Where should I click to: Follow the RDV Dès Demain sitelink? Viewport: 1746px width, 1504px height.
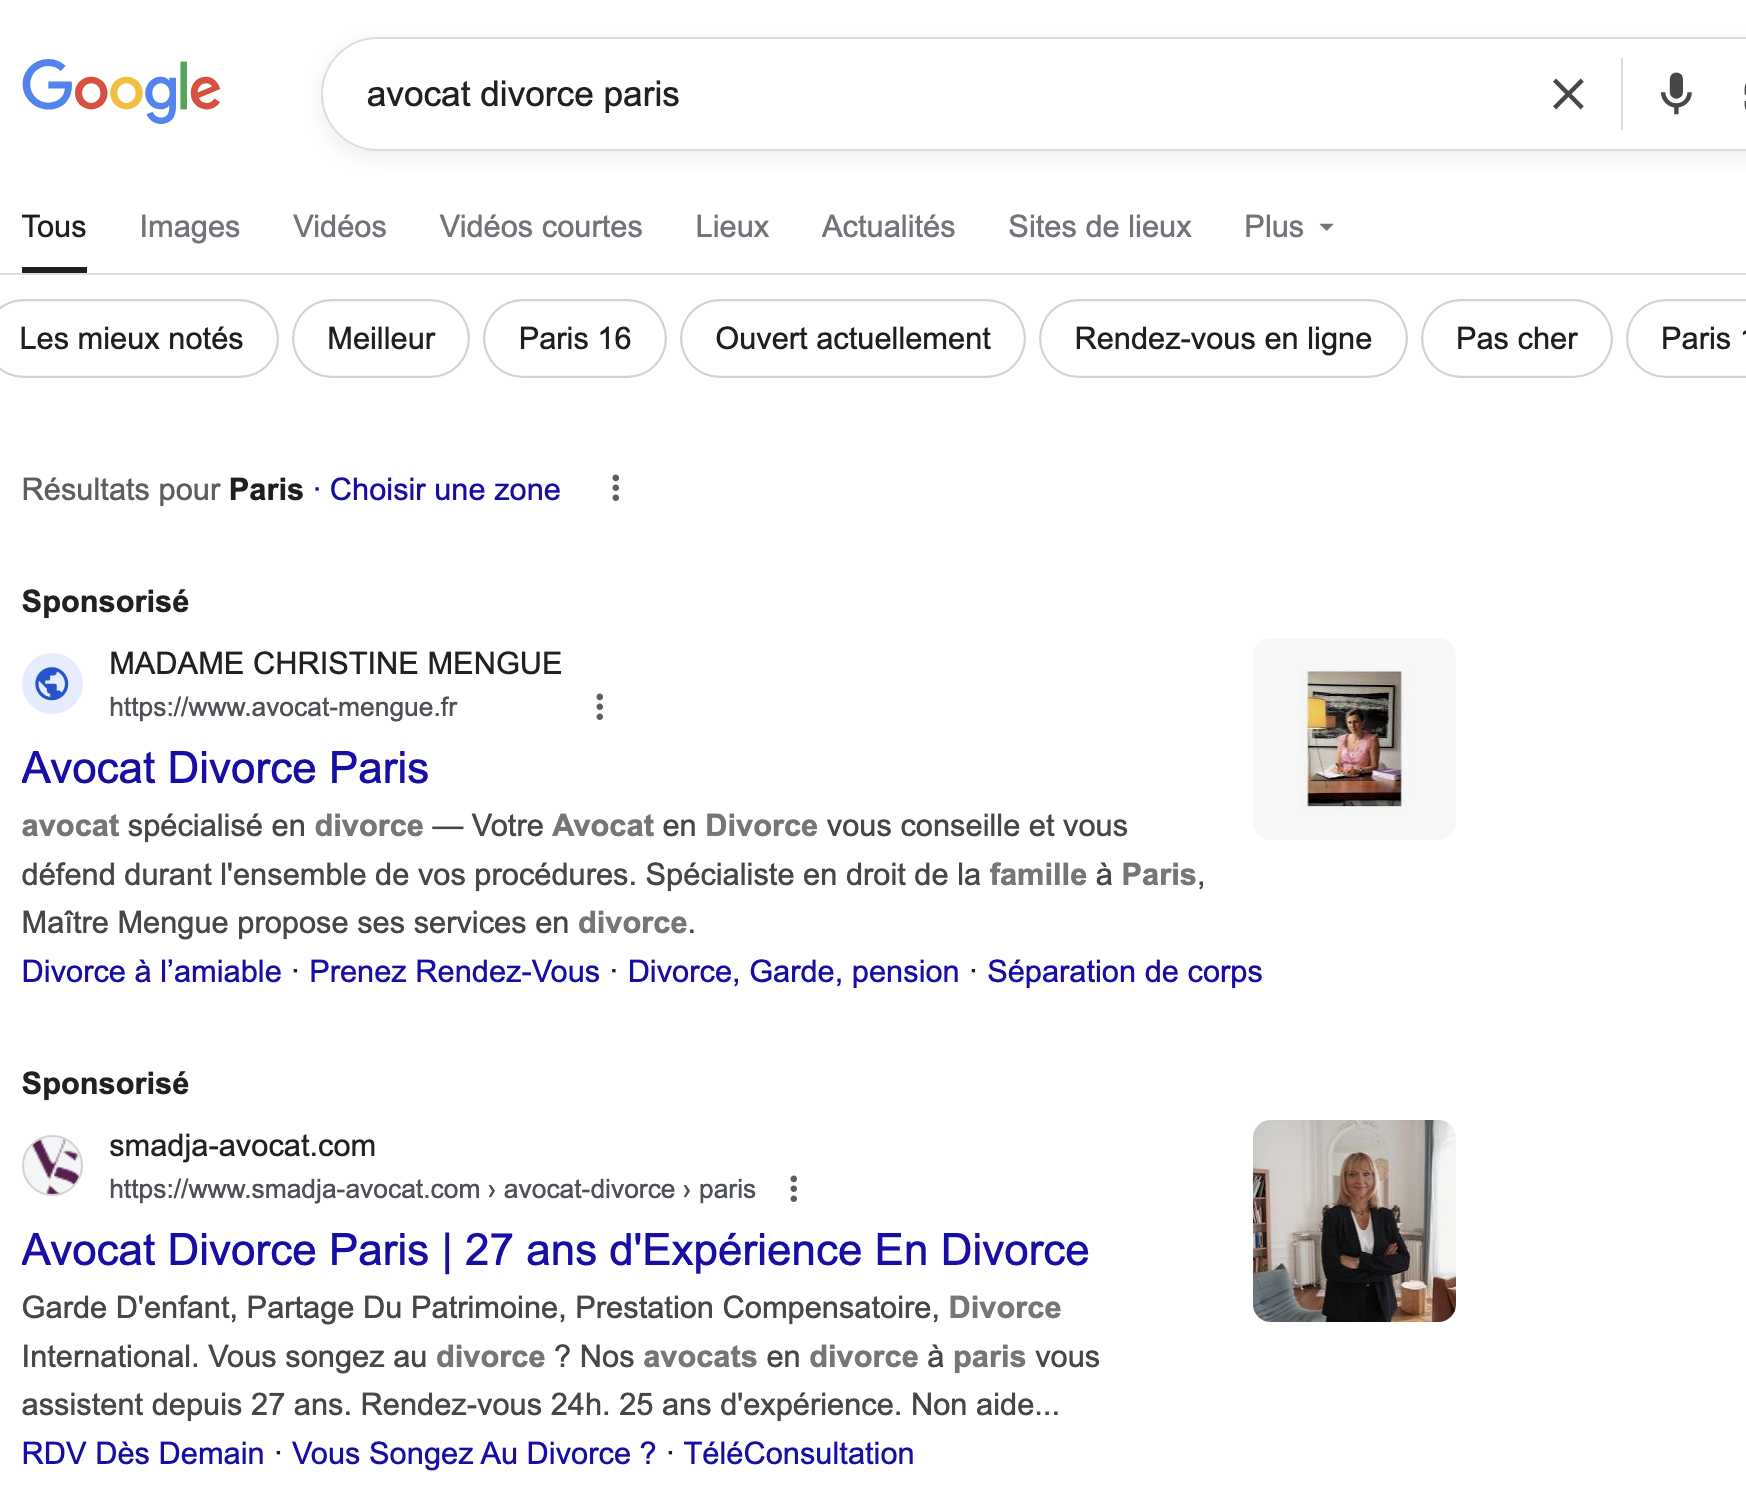(x=143, y=1453)
